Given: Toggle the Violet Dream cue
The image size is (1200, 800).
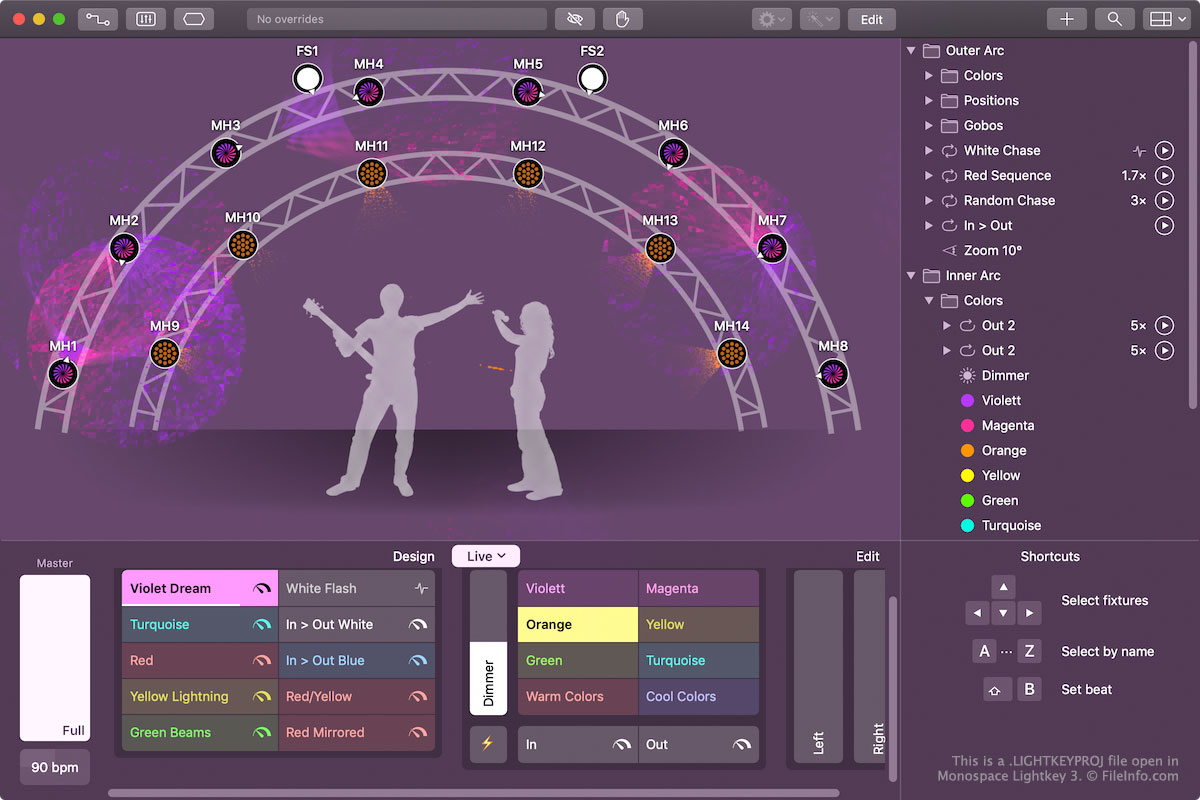Looking at the screenshot, I should (x=200, y=588).
